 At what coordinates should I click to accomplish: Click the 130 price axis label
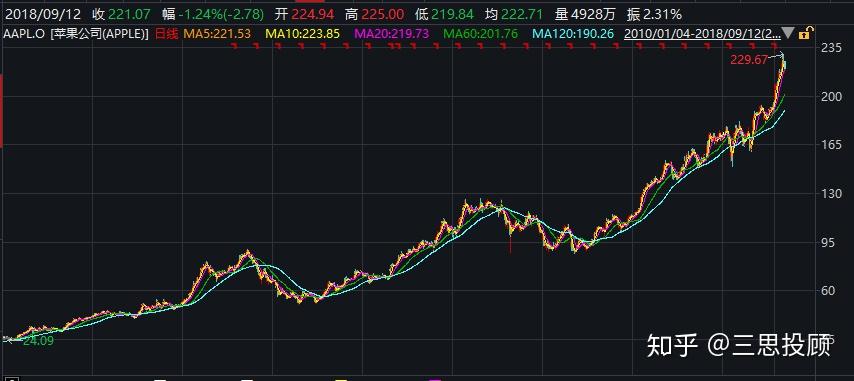tap(831, 194)
